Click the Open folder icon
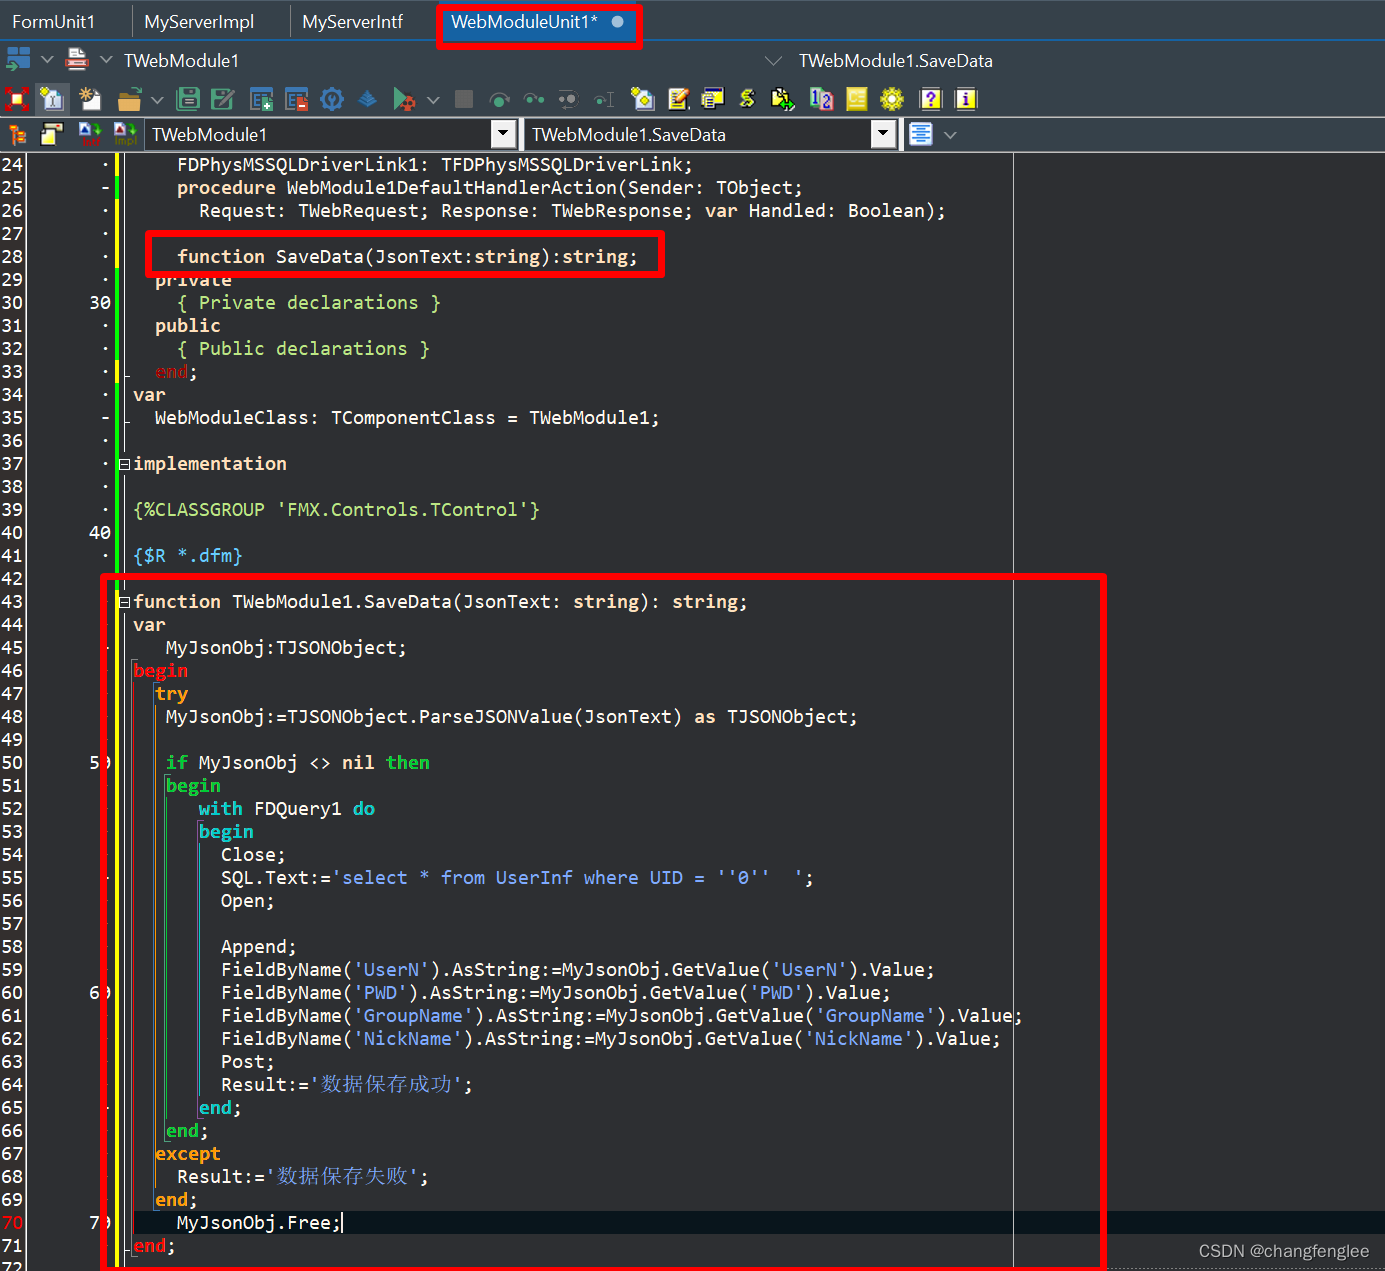The width and height of the screenshot is (1385, 1271). tap(129, 99)
